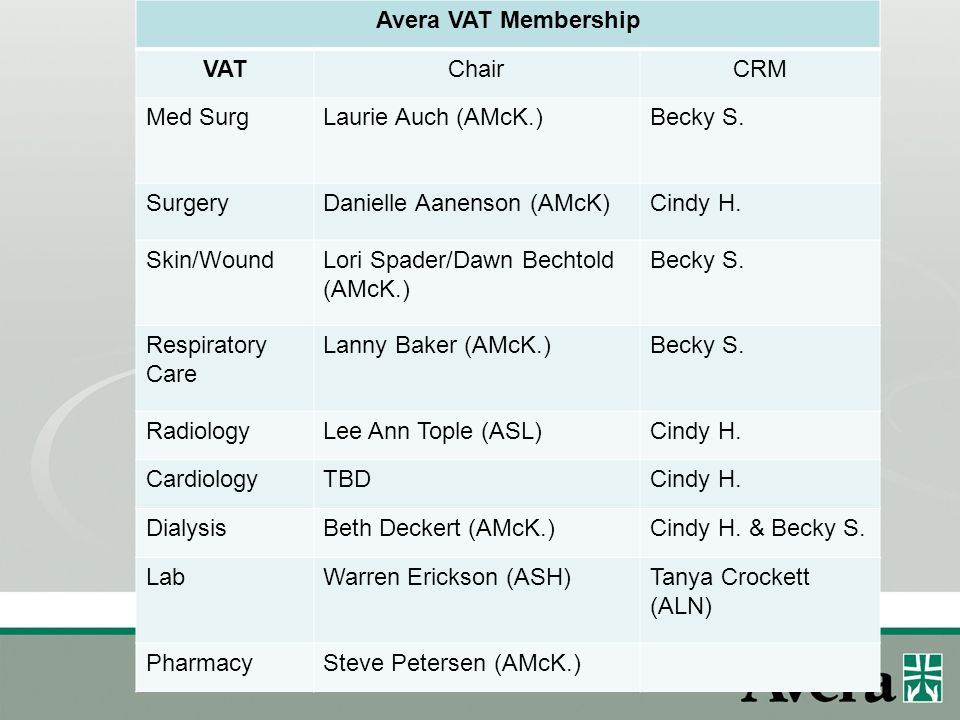Click Lori Spader/Dawn Bechtold cell

[468, 274]
